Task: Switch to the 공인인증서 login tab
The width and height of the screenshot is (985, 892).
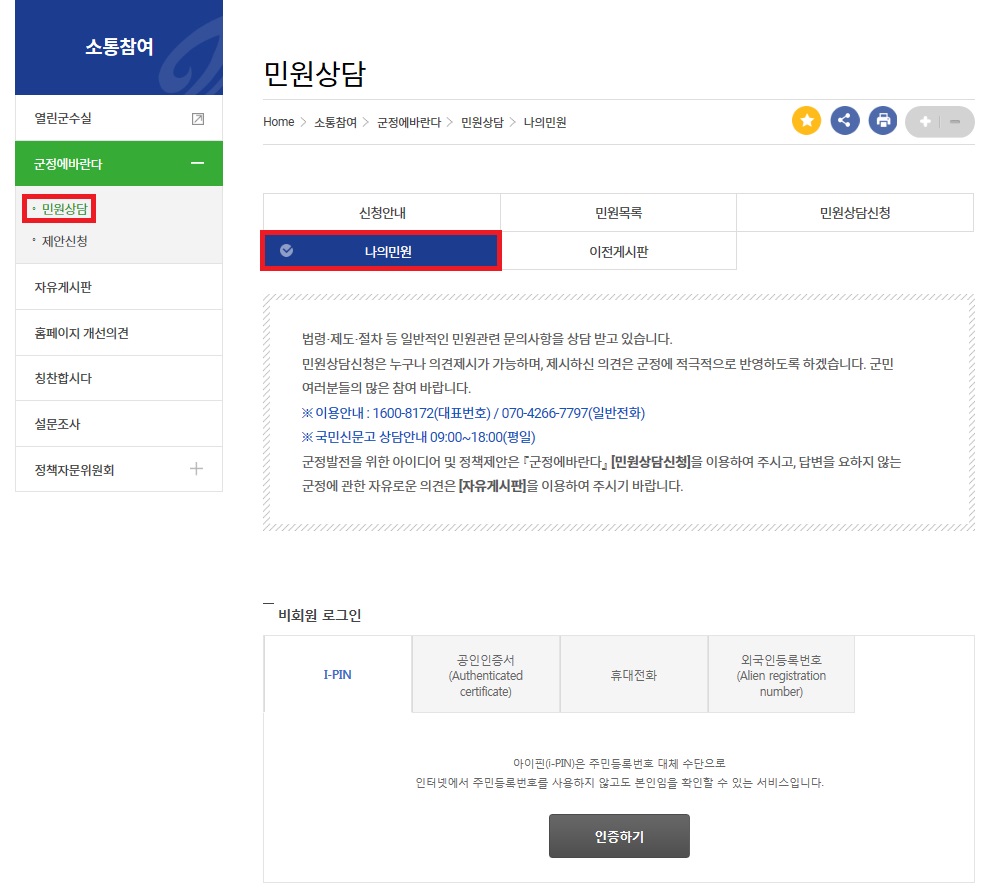Action: point(485,673)
